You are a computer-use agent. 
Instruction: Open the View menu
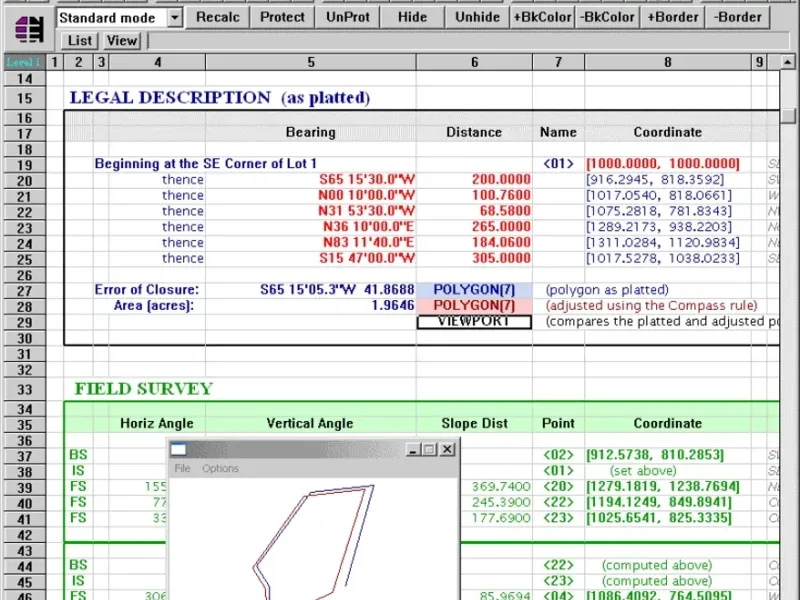121,40
